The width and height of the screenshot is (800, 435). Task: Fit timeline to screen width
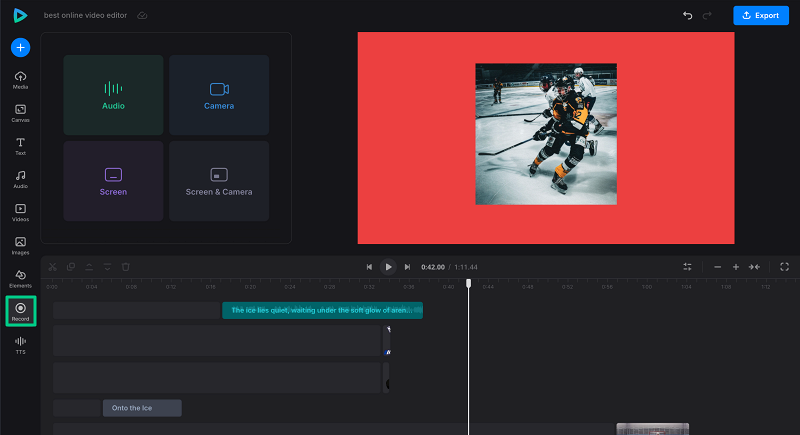(x=754, y=267)
